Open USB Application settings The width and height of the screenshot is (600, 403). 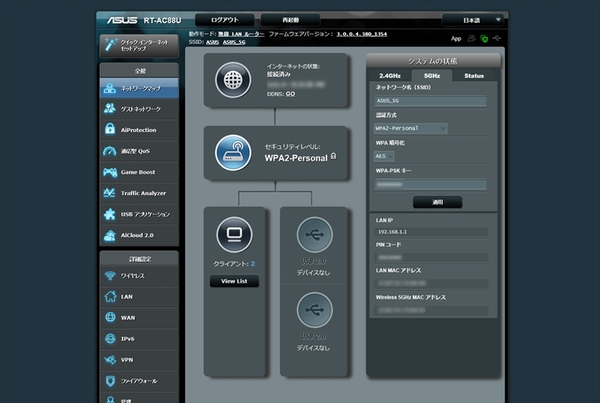139,214
